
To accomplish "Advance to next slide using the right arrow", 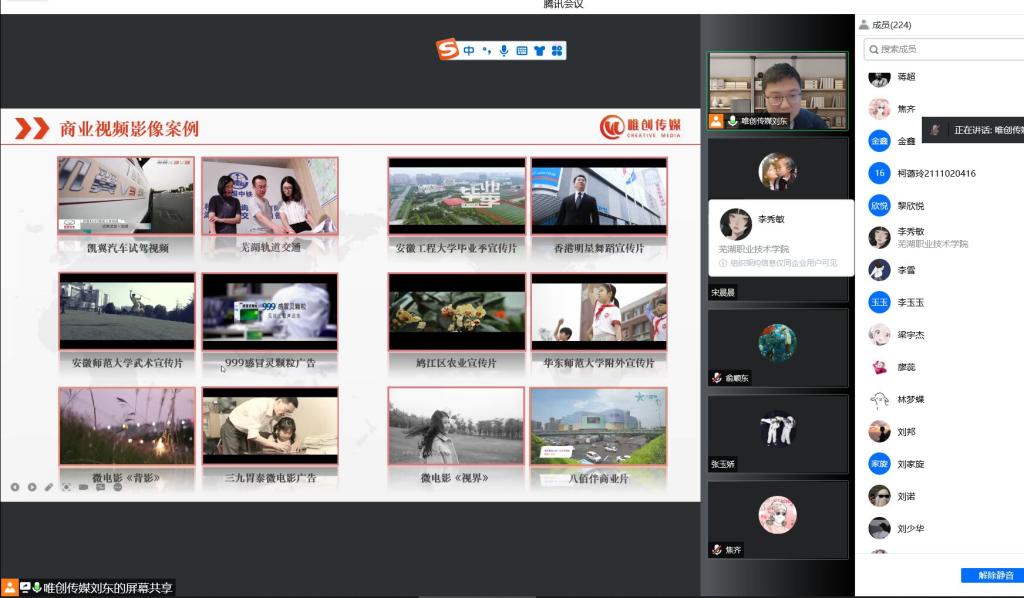I will pos(32,487).
